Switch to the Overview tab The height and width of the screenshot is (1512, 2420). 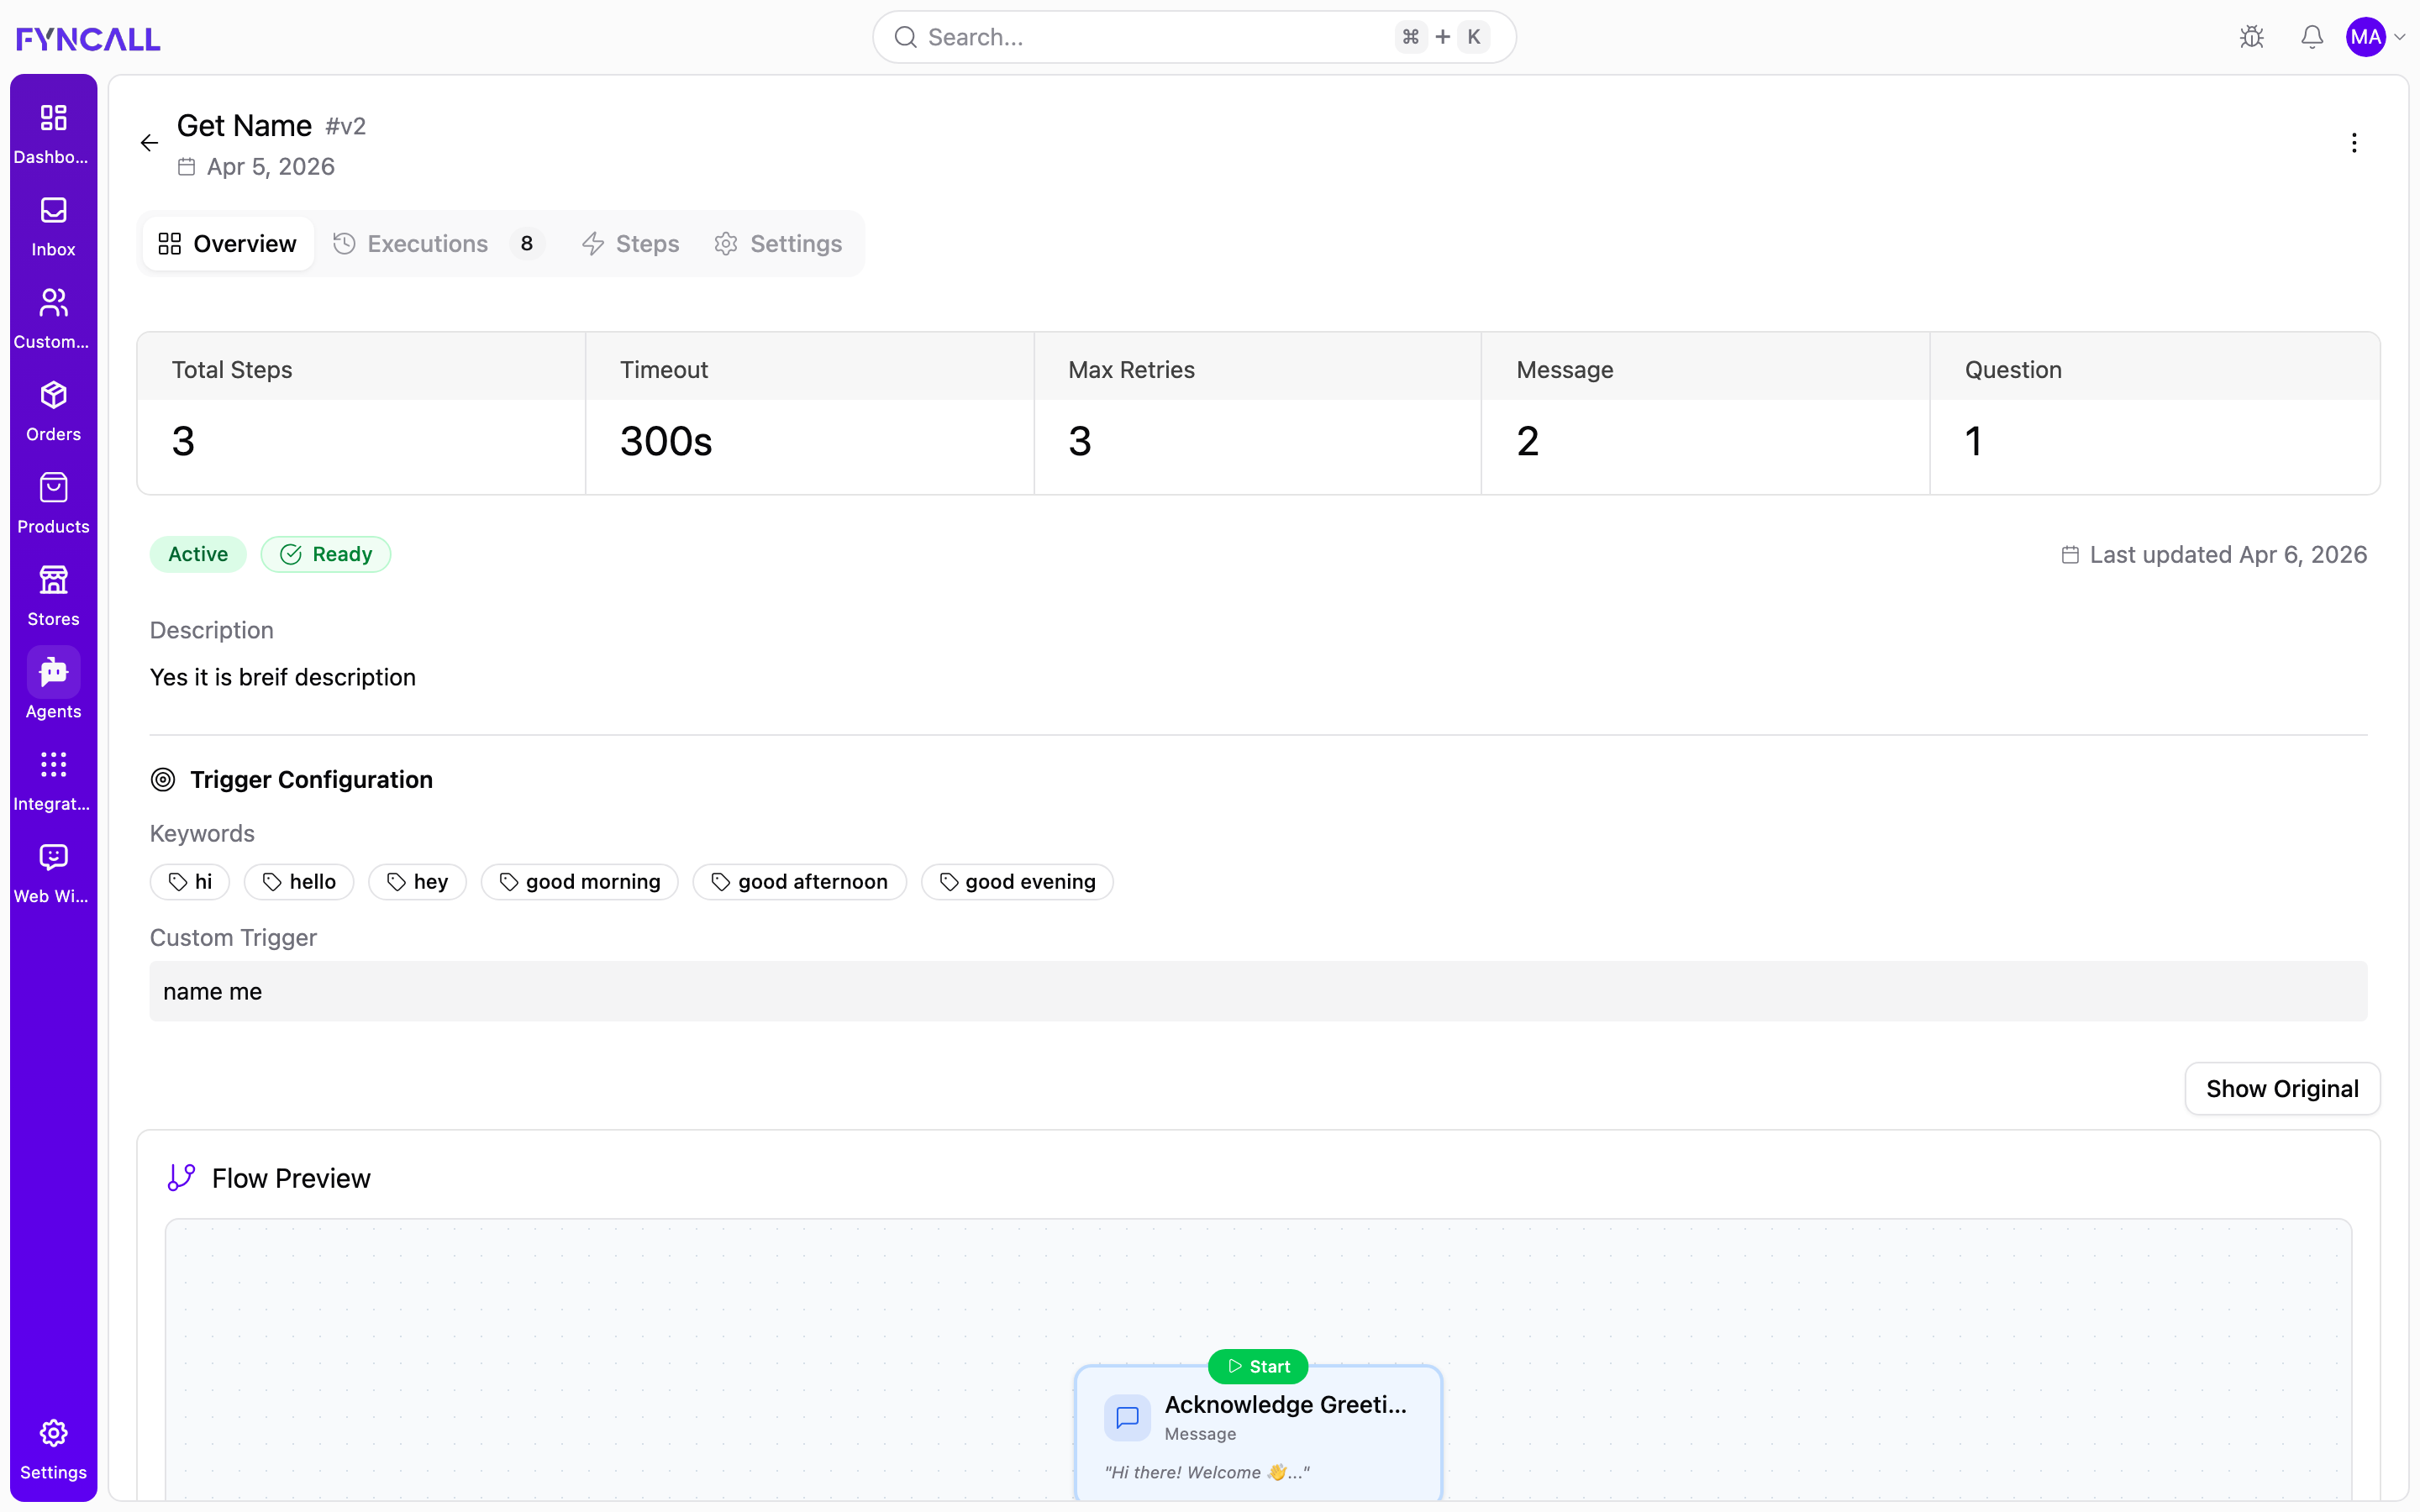[x=227, y=244]
